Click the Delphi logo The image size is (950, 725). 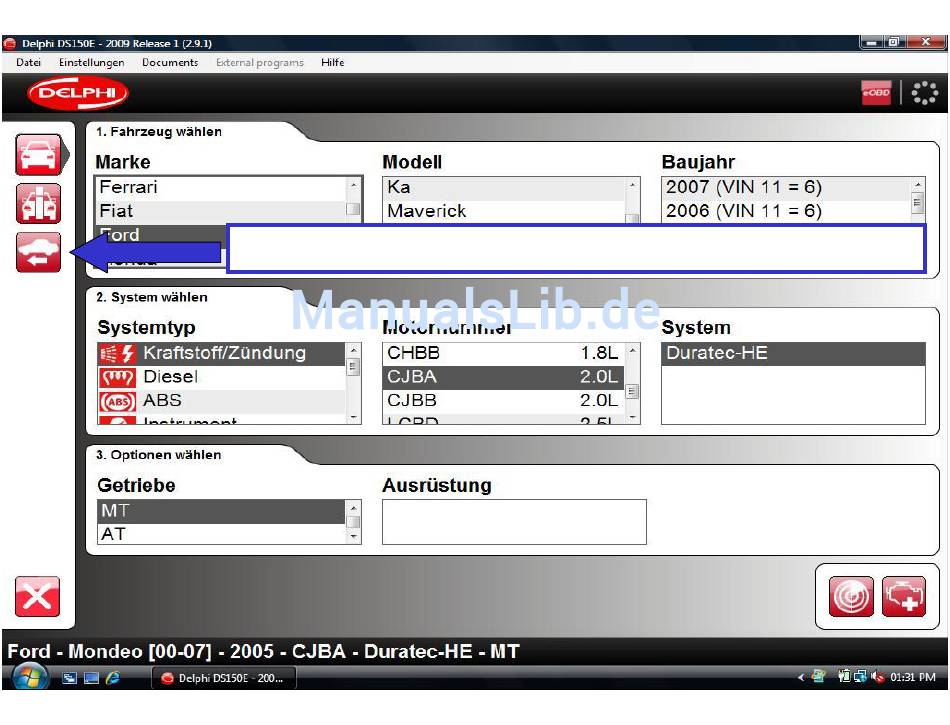[78, 93]
